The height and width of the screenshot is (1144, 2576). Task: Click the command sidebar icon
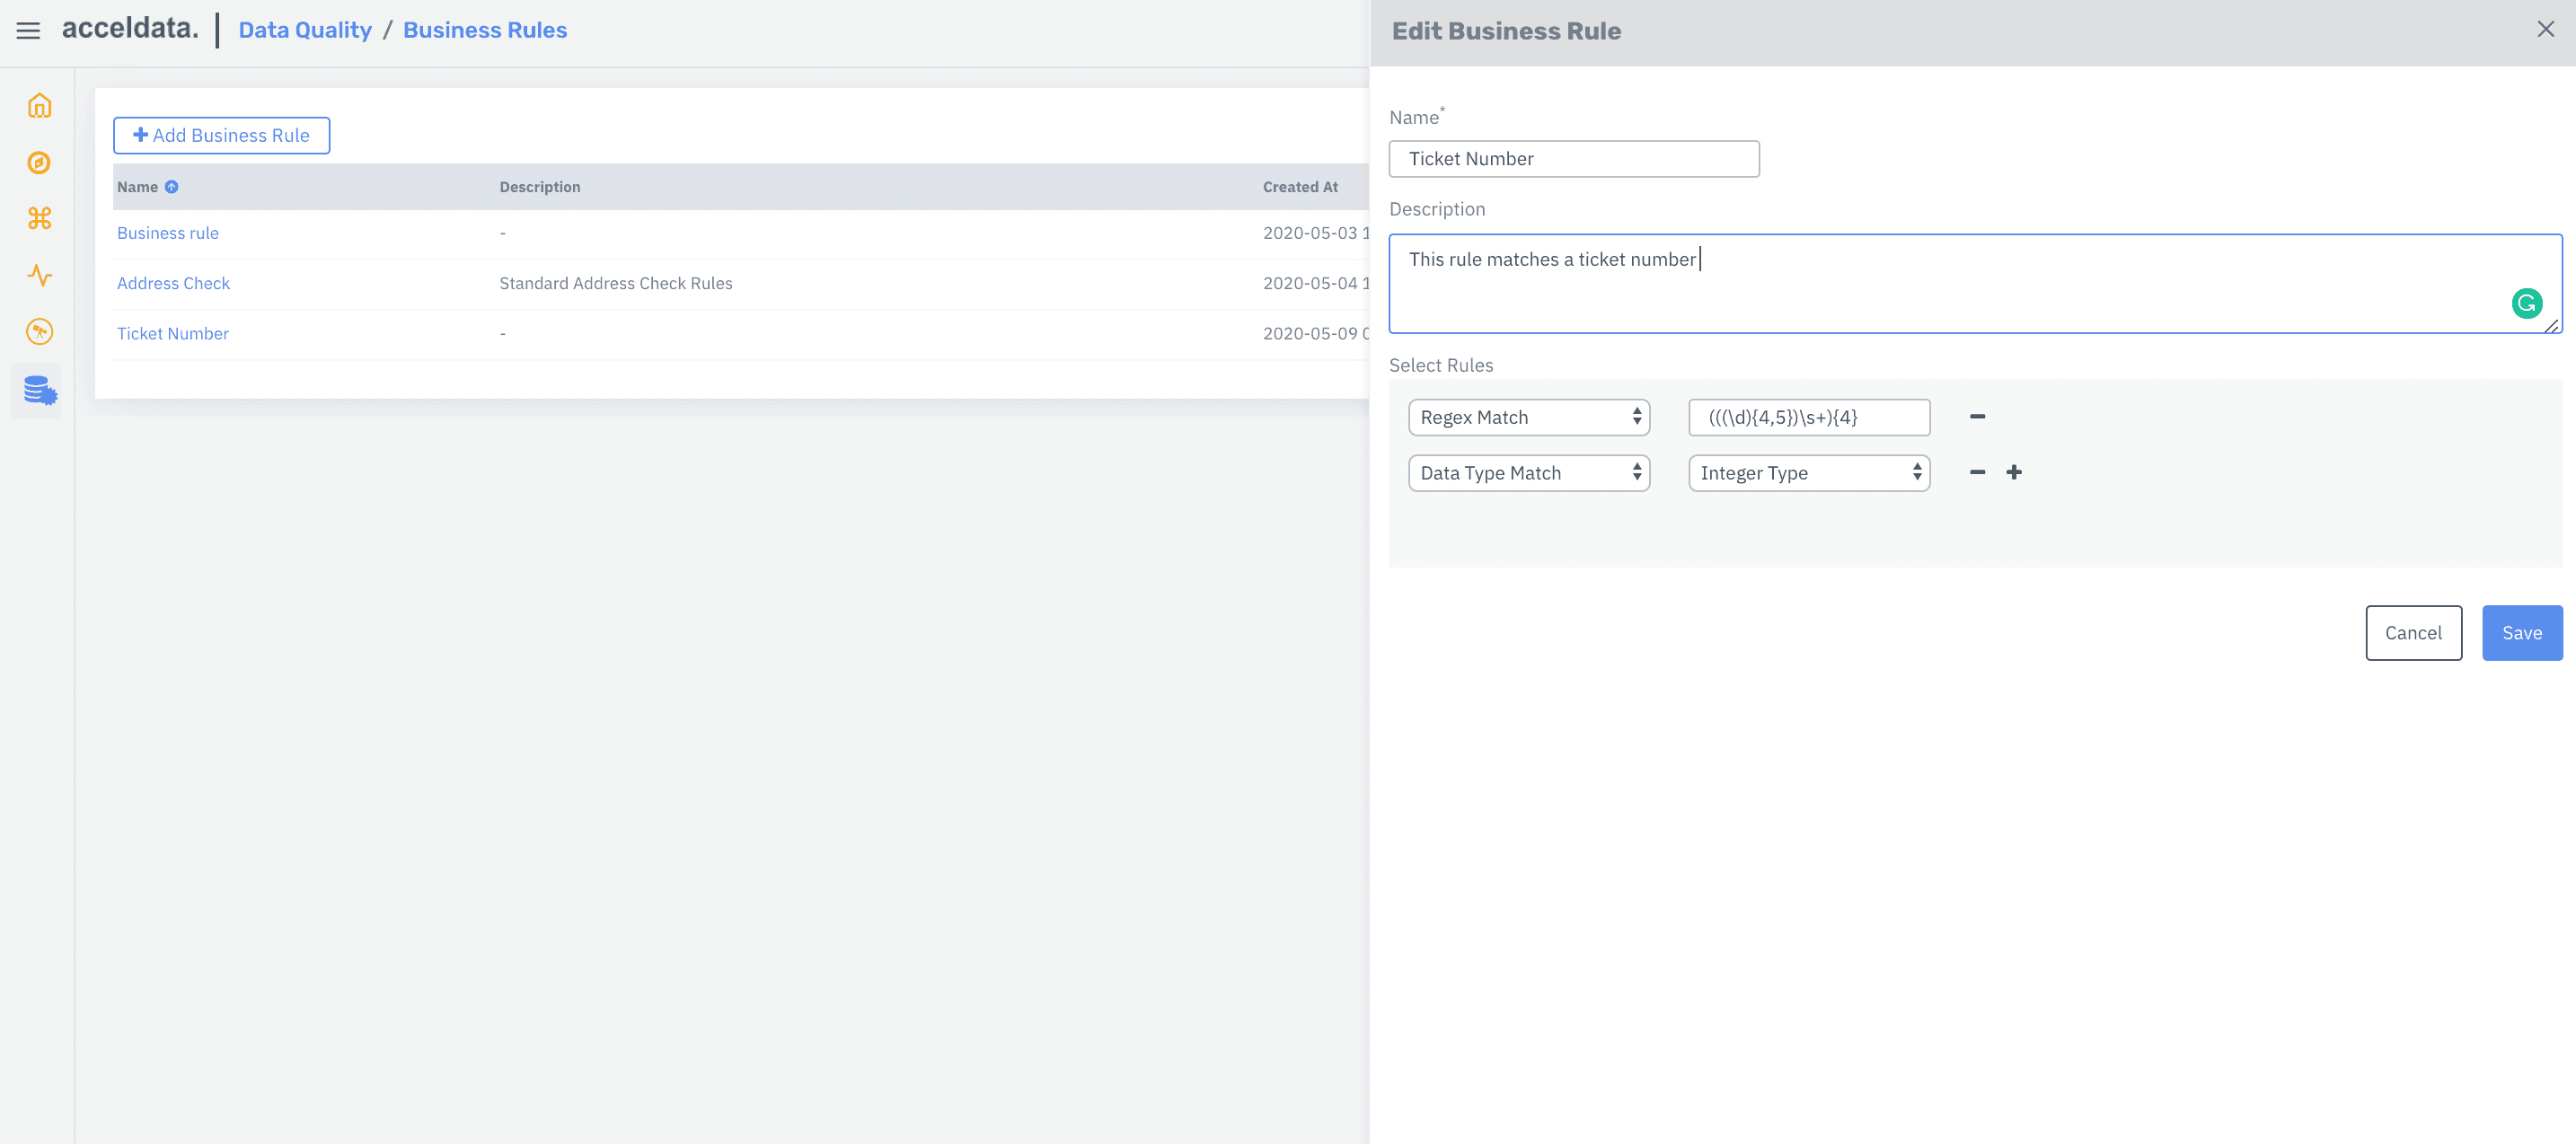[x=37, y=218]
